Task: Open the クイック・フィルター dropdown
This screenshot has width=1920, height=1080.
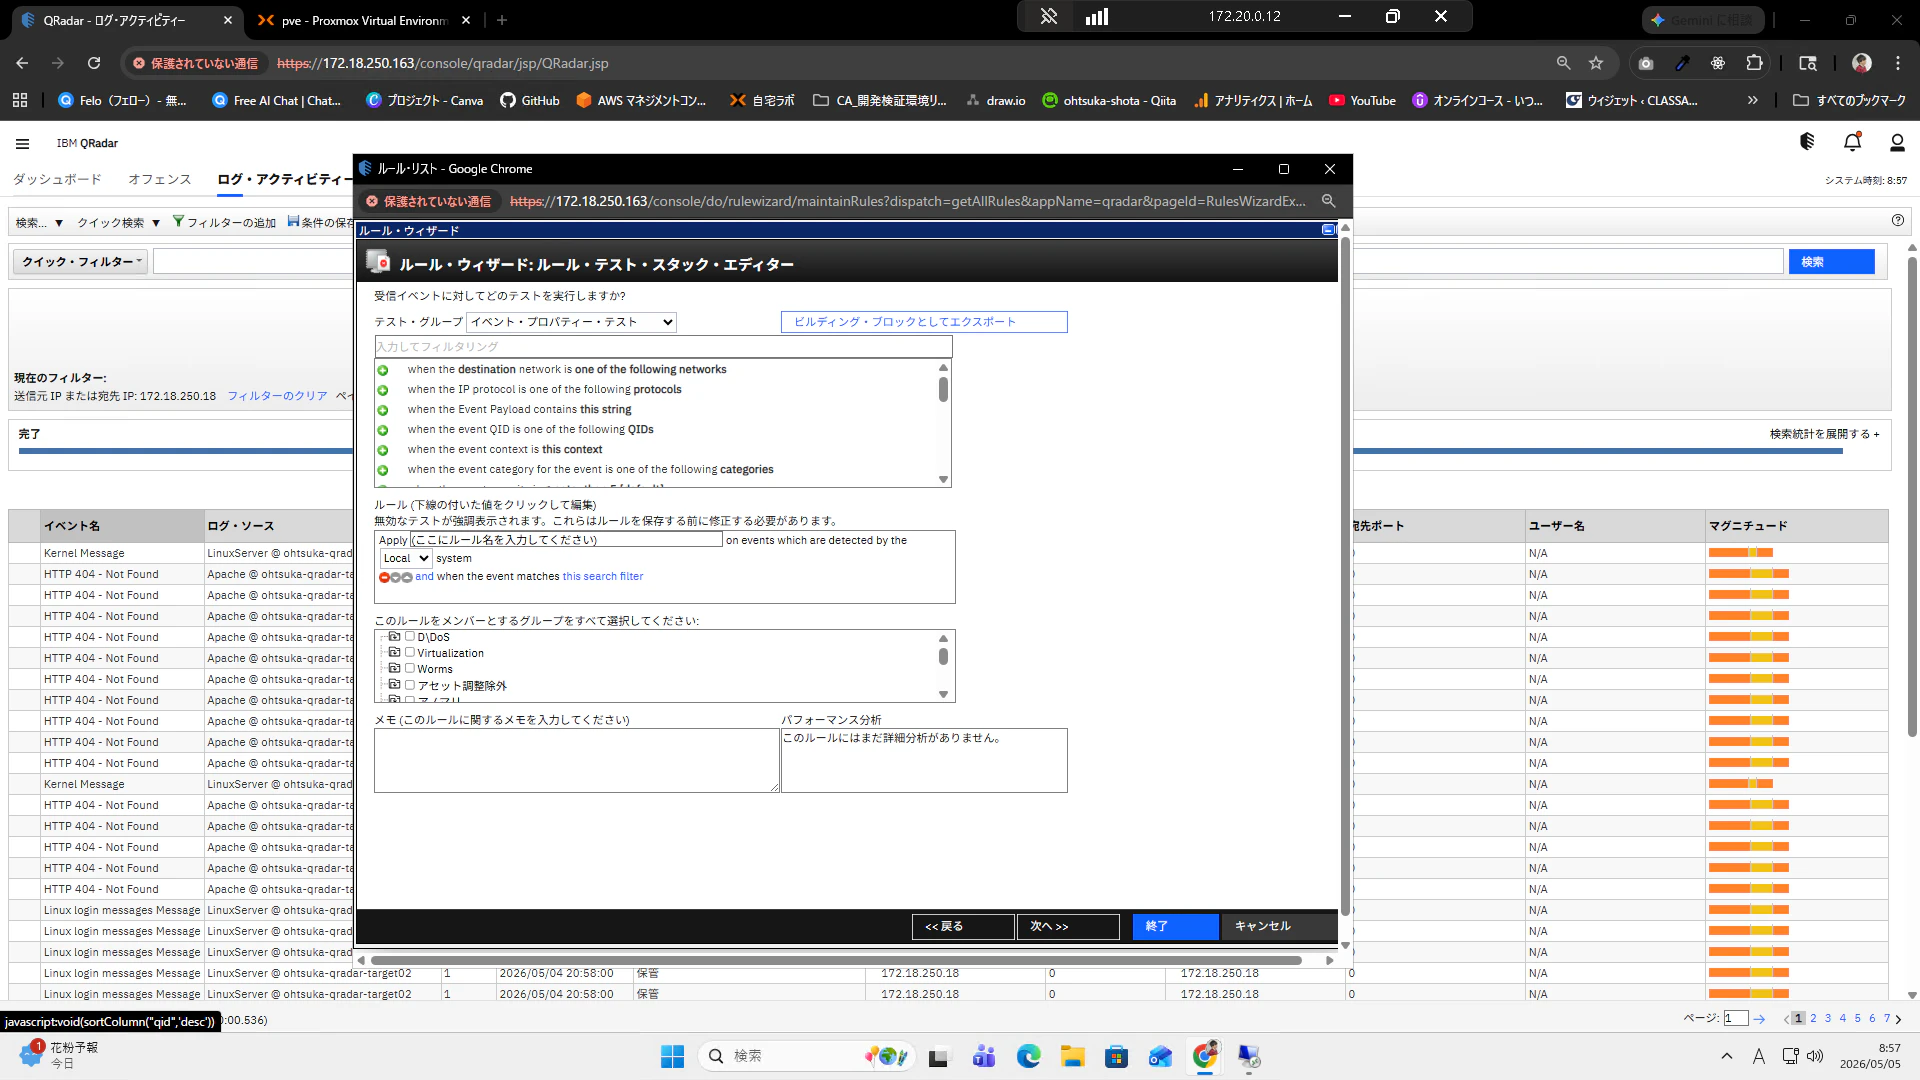Action: coord(82,262)
